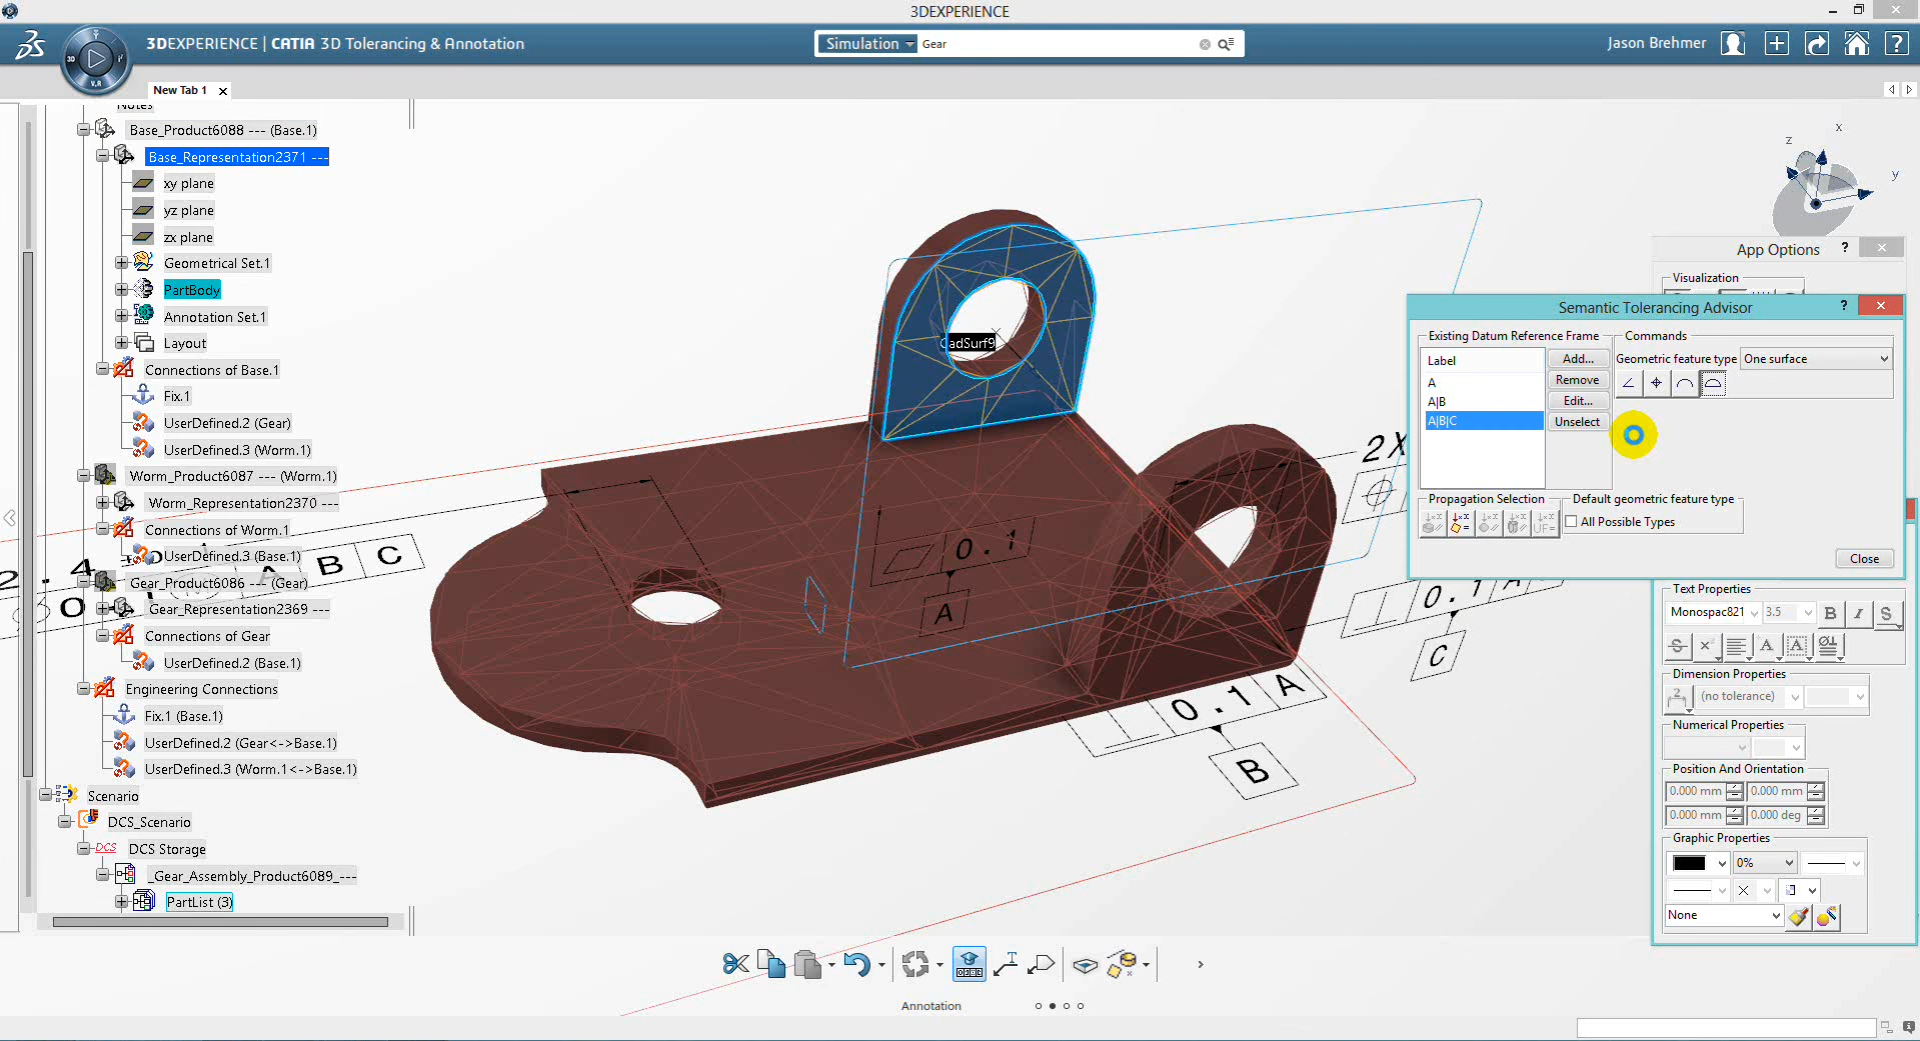Click the point geometric feature type icon

[1655, 383]
